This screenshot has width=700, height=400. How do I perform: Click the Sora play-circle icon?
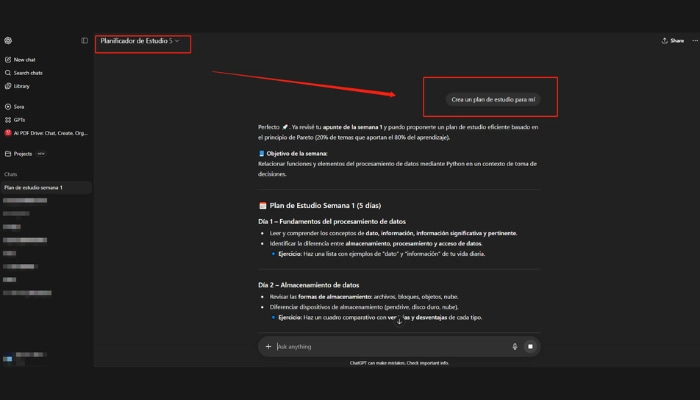coord(8,107)
